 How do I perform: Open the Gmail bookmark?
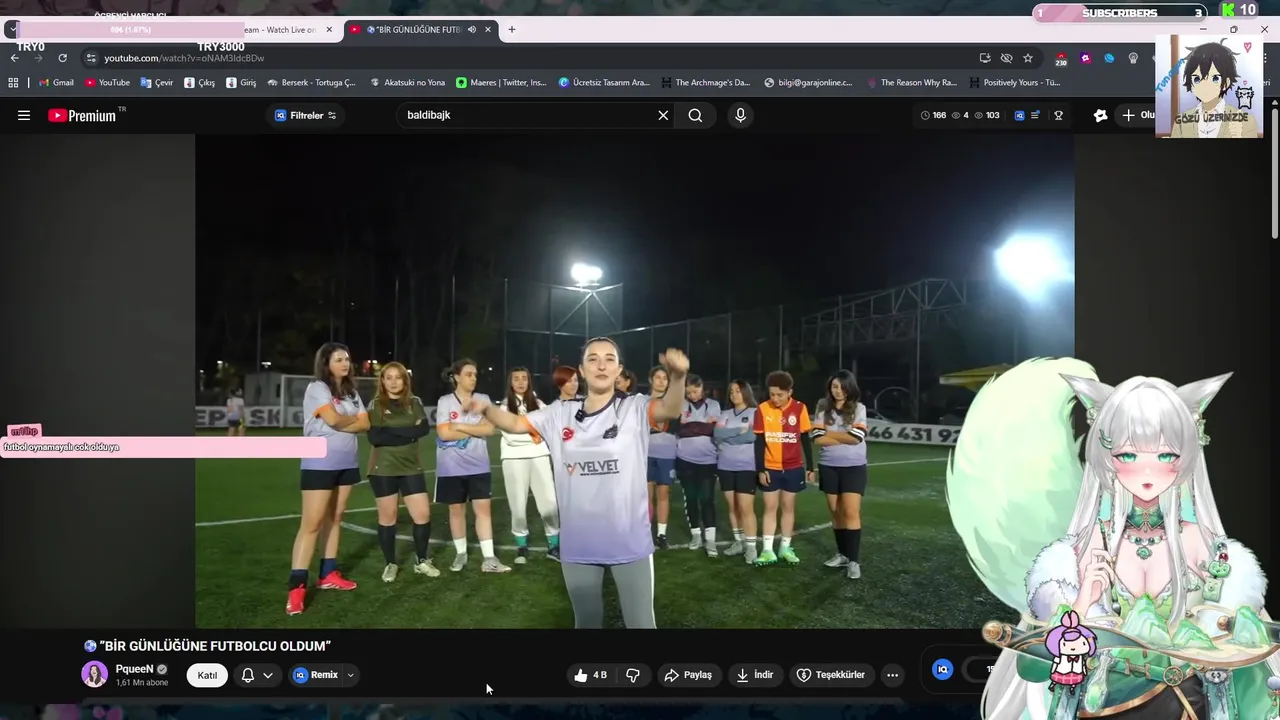click(x=56, y=83)
